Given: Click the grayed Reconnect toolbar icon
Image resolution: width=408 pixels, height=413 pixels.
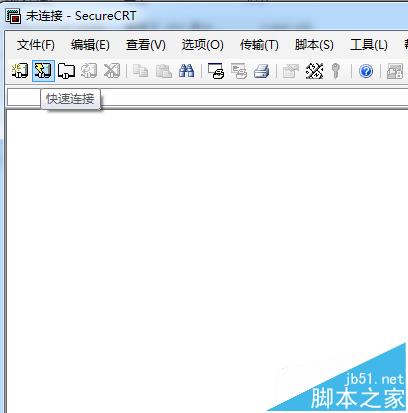Looking at the screenshot, I should 89,71.
